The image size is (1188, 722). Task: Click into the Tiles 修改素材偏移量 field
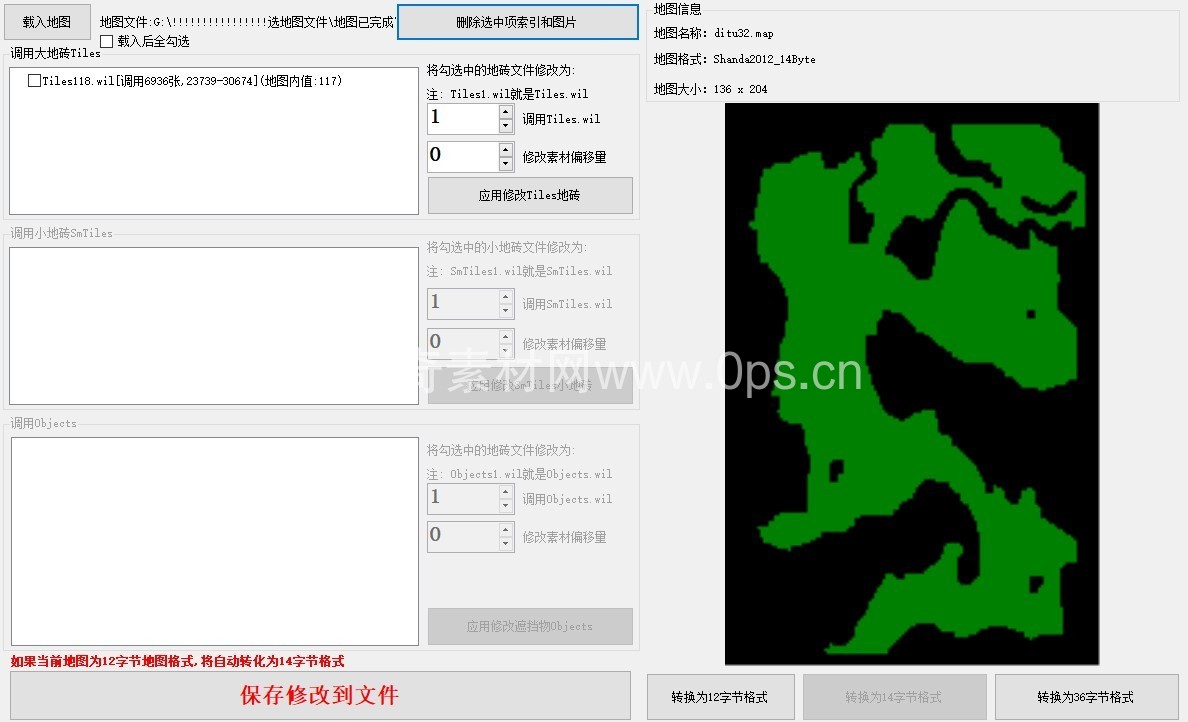click(x=462, y=156)
